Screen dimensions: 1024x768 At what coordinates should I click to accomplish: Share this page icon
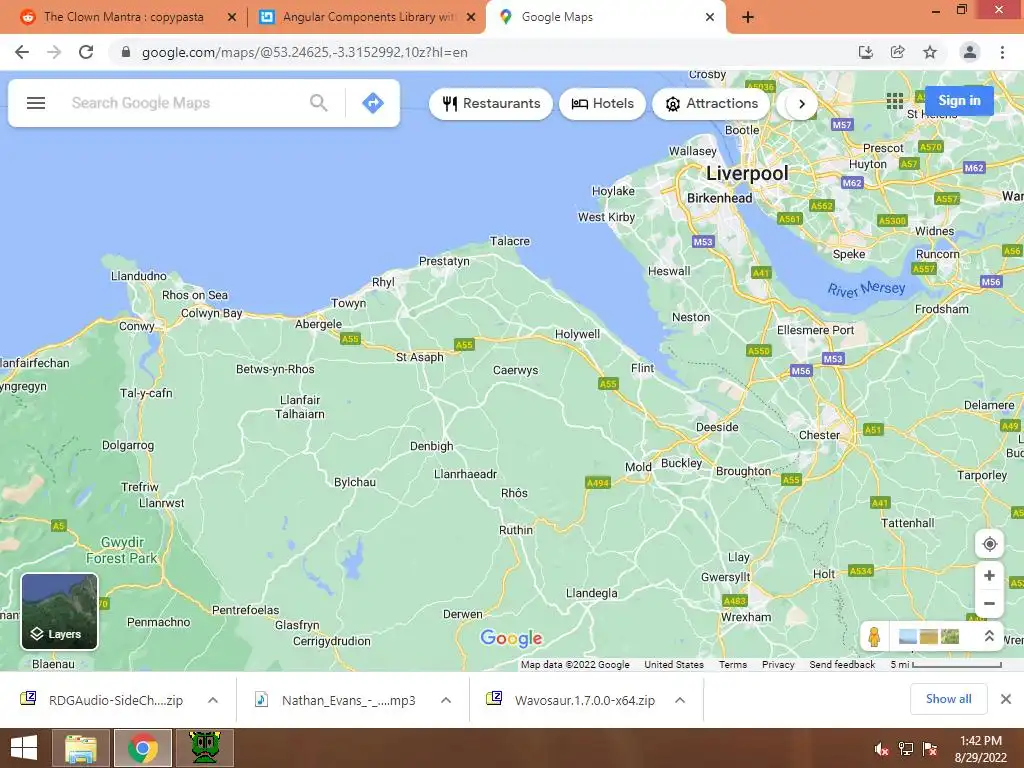click(x=897, y=52)
